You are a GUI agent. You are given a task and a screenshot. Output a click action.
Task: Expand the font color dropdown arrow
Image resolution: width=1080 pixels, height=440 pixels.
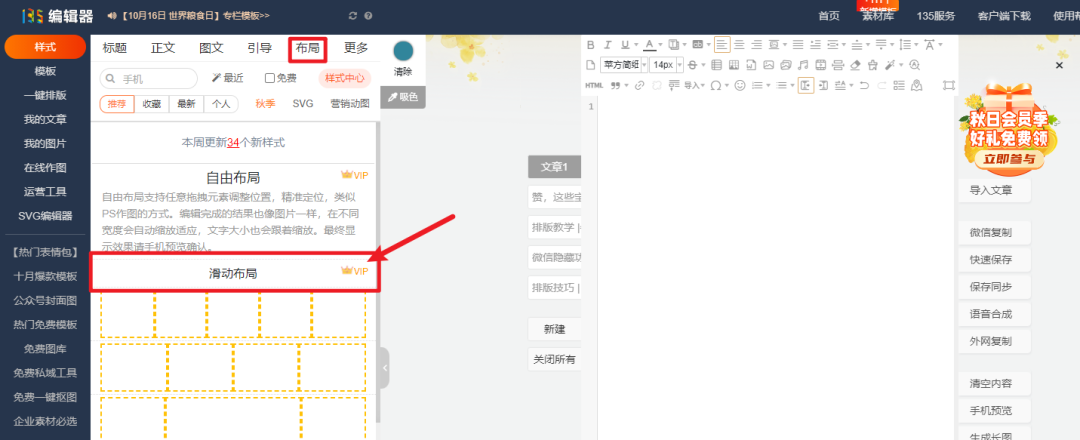(661, 45)
